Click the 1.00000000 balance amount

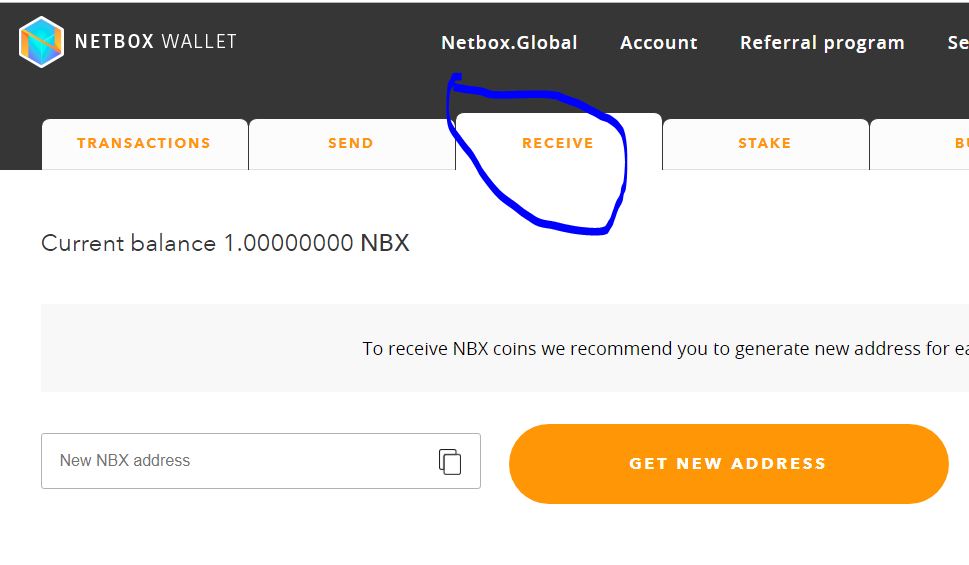point(288,243)
